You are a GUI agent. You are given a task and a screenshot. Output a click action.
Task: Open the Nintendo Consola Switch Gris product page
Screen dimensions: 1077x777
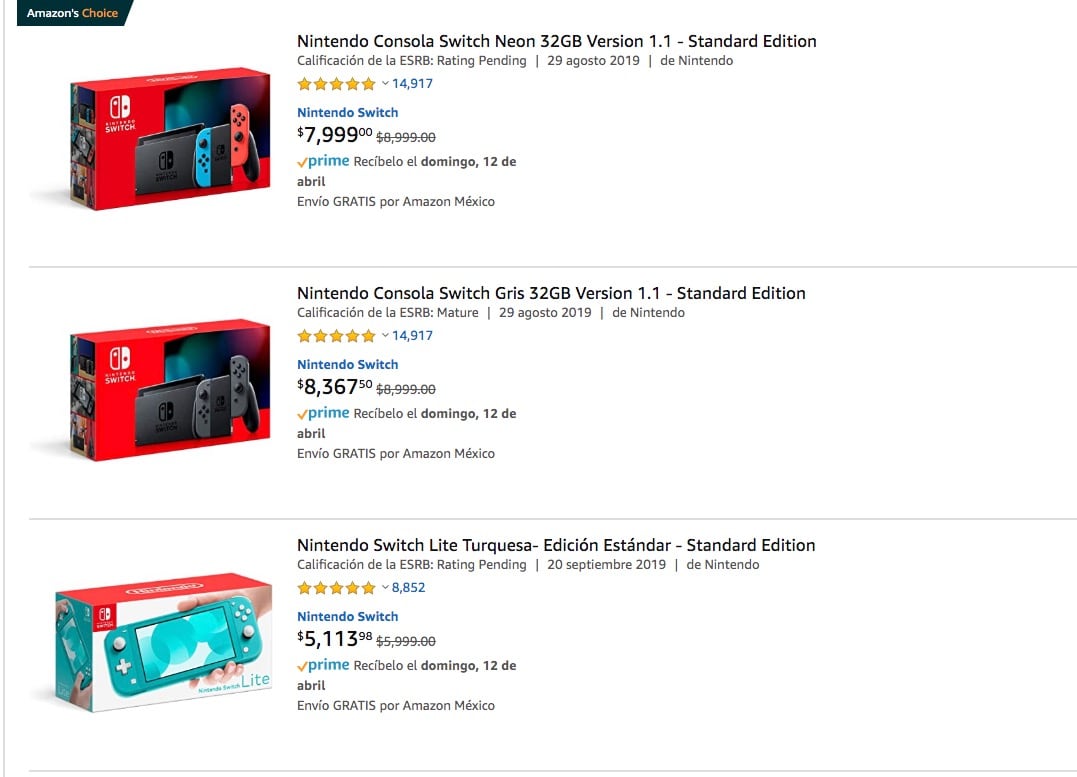(550, 293)
